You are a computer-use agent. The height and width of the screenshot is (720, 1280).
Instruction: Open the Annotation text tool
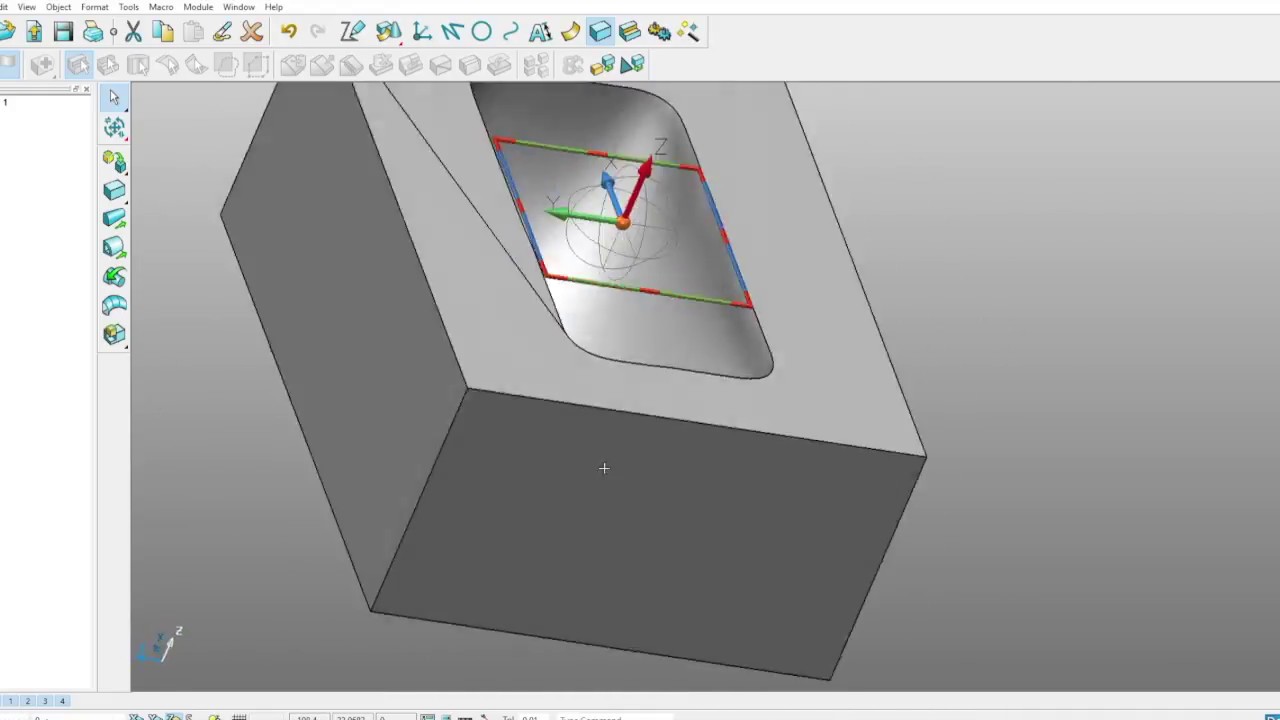pyautogui.click(x=540, y=32)
